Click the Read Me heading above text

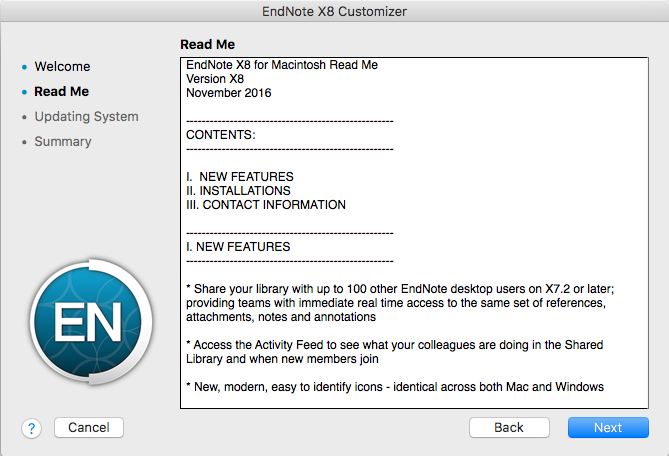tap(207, 44)
